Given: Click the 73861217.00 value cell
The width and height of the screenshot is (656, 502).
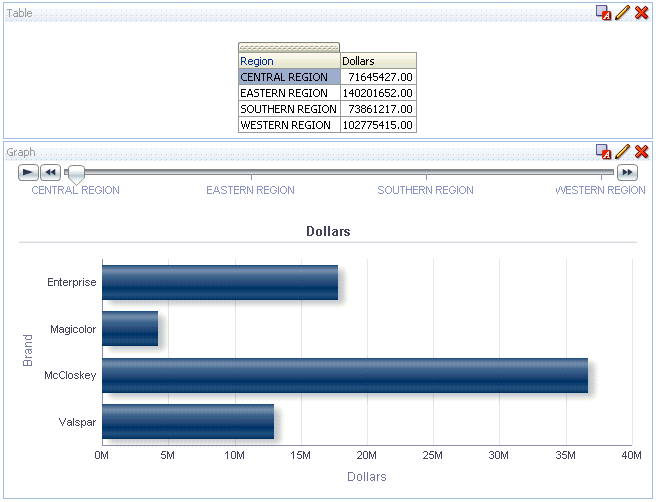Looking at the screenshot, I should (378, 109).
